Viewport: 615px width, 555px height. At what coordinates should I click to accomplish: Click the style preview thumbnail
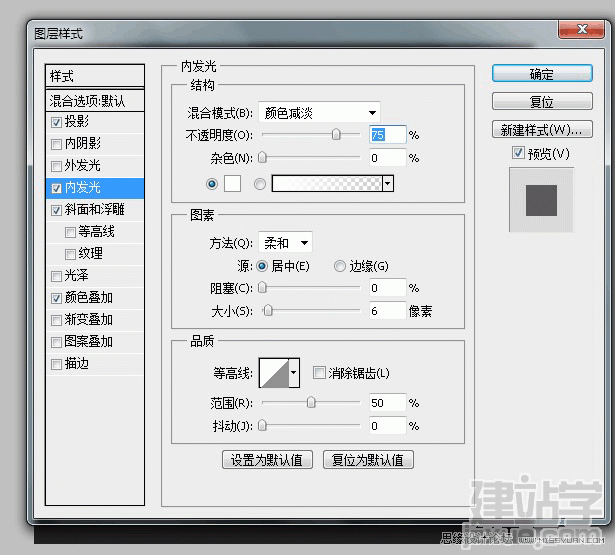(541, 200)
